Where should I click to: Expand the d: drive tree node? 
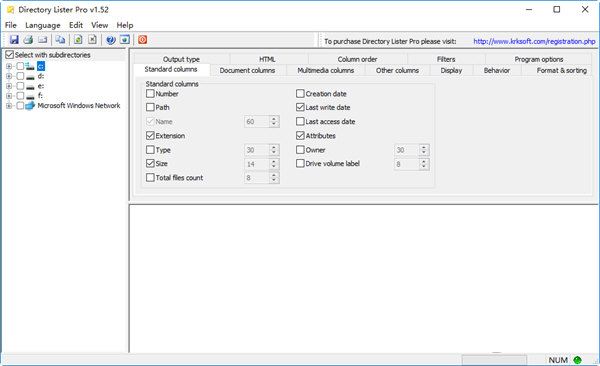pyautogui.click(x=9, y=76)
